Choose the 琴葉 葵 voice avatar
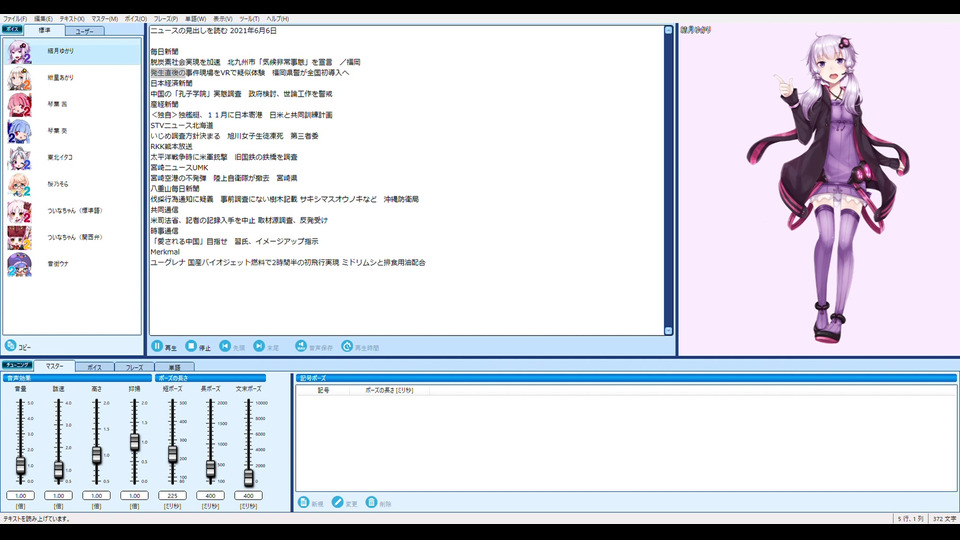 tap(19, 131)
